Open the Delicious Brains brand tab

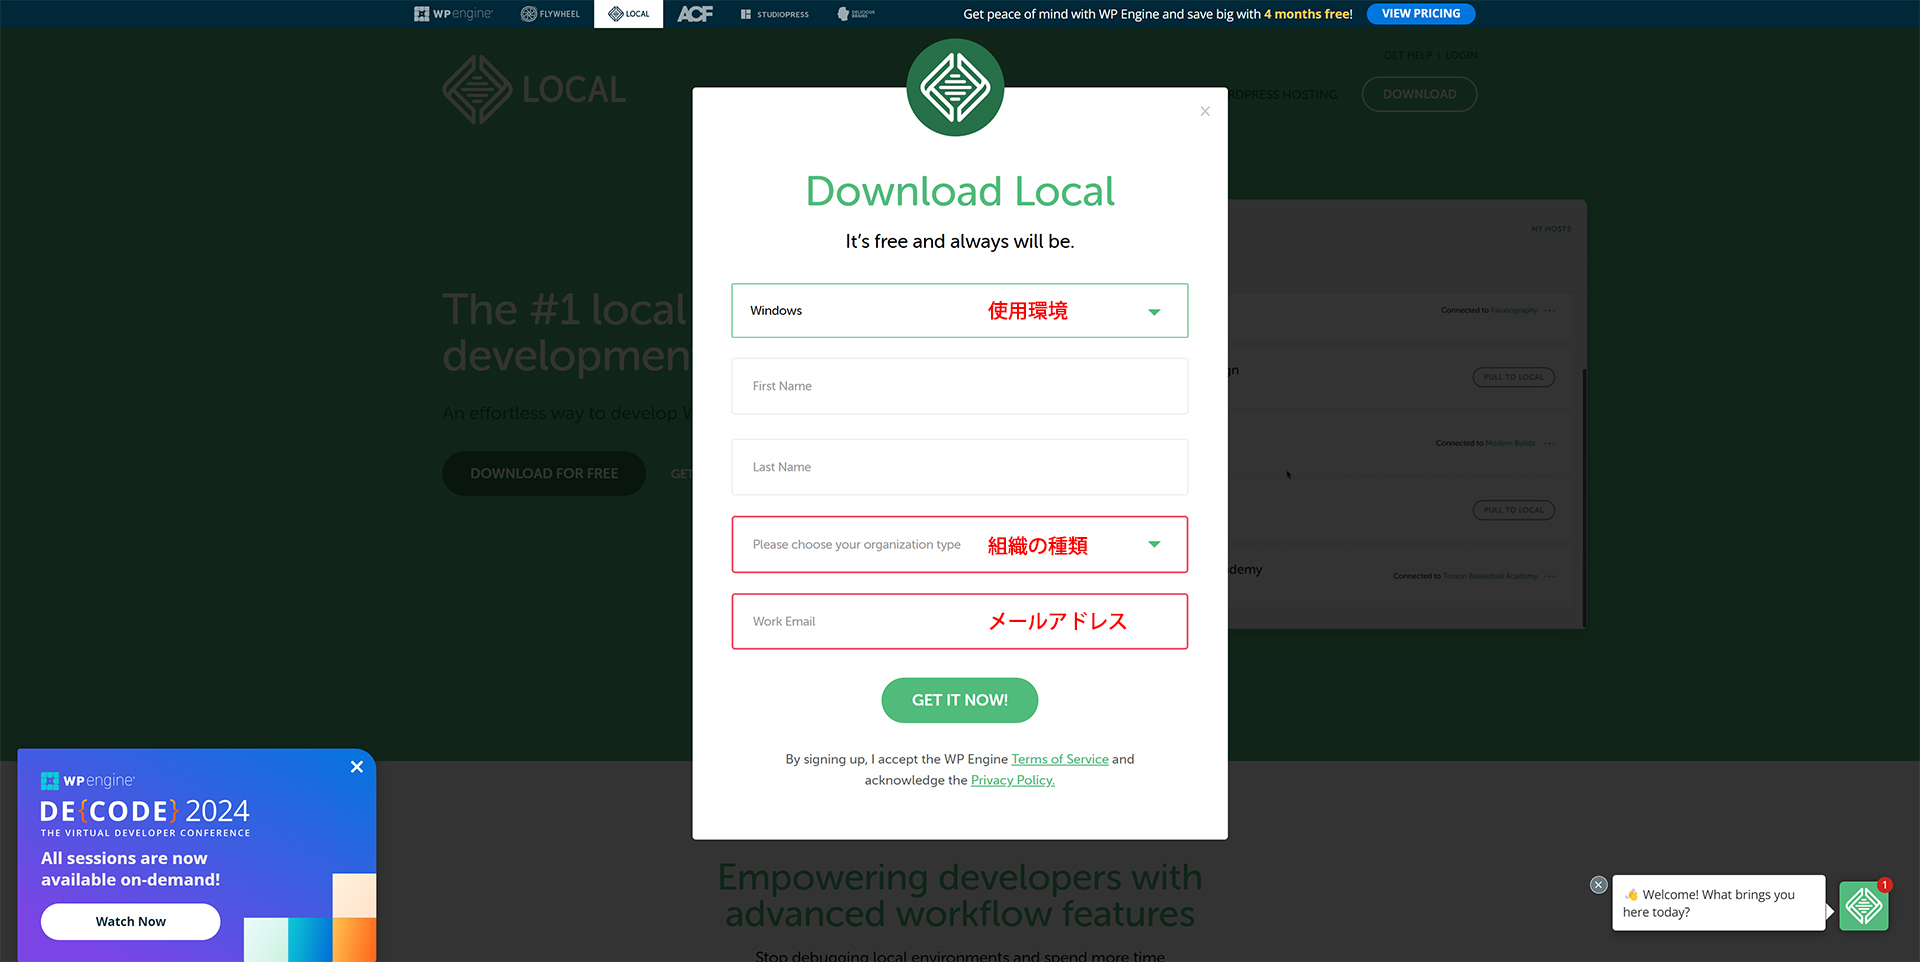pyautogui.click(x=856, y=14)
